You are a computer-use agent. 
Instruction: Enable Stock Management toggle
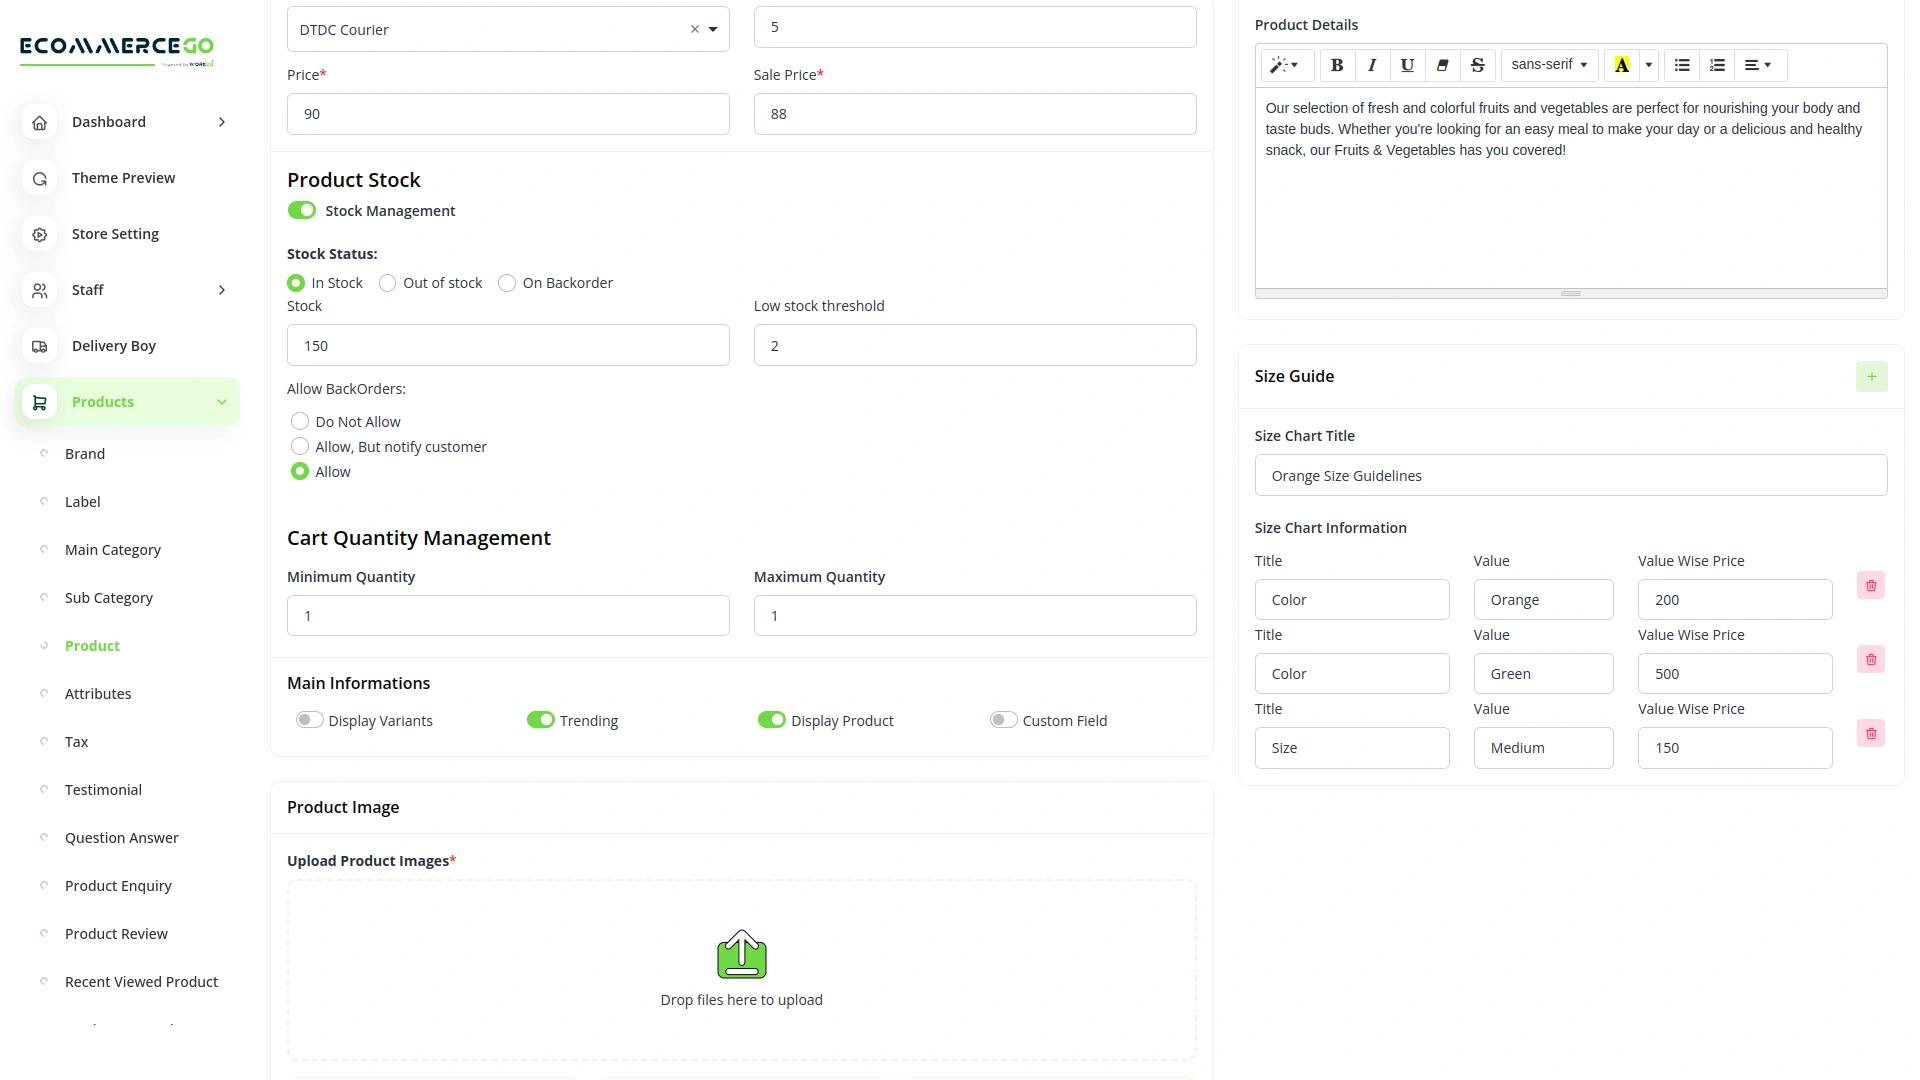[301, 210]
